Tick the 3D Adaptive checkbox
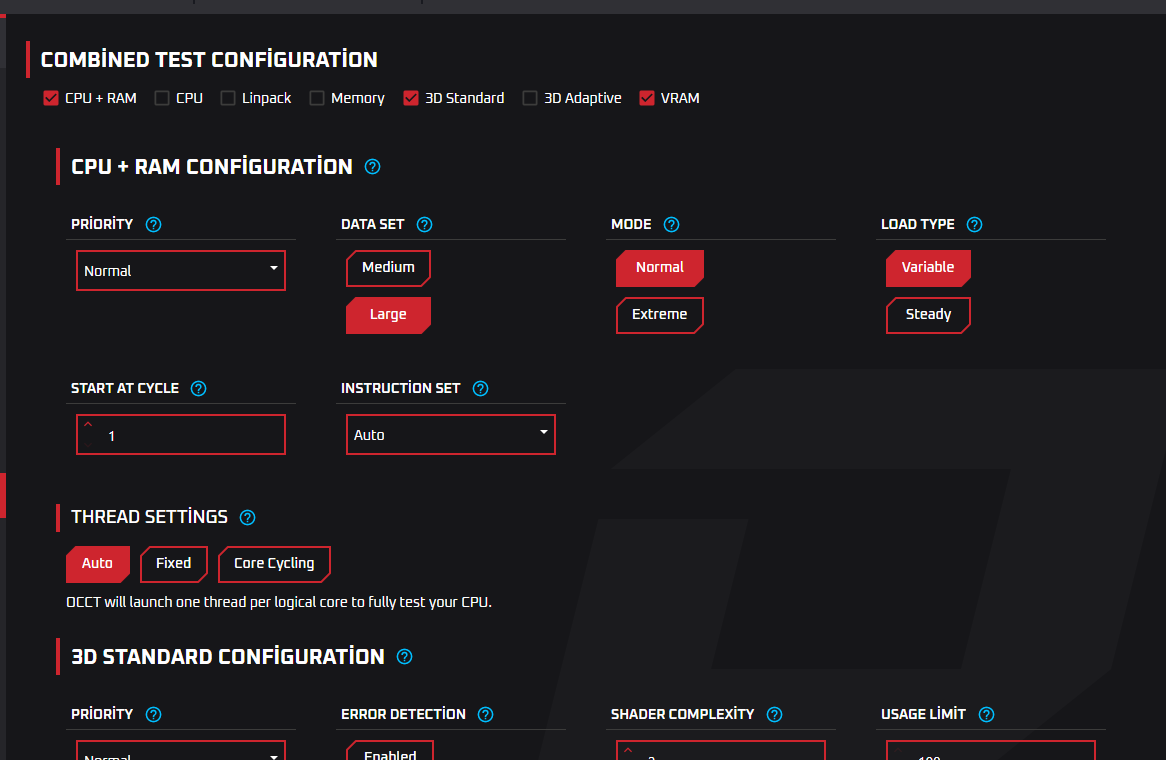This screenshot has height=760, width=1166. [x=530, y=98]
